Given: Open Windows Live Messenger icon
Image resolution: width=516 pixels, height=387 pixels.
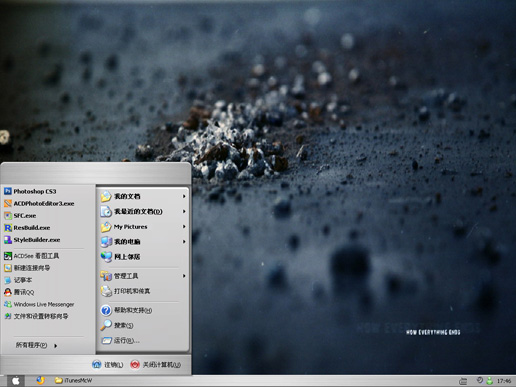Looking at the screenshot, I should (x=8, y=304).
